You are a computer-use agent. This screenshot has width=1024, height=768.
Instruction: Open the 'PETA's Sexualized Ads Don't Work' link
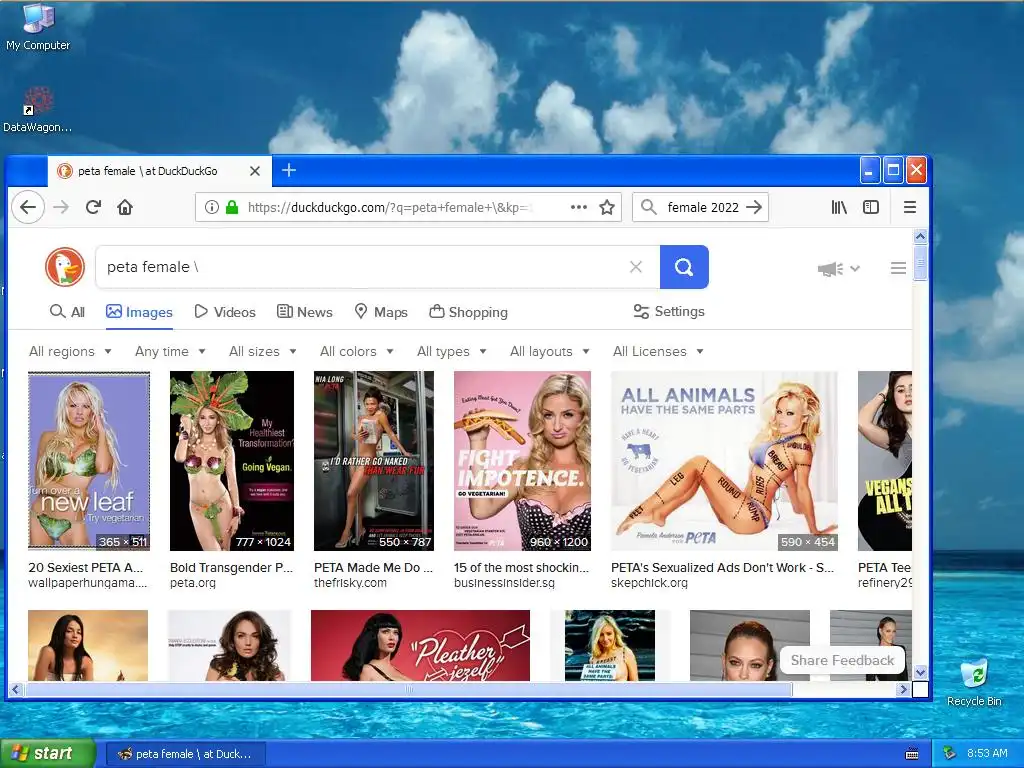(x=722, y=568)
